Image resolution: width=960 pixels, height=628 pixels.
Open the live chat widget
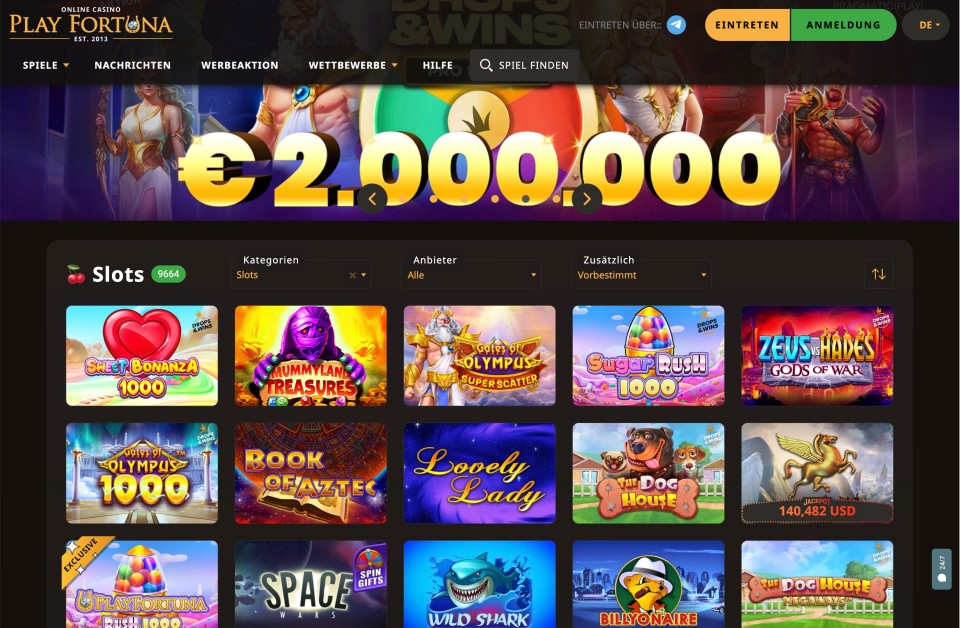tap(942, 569)
